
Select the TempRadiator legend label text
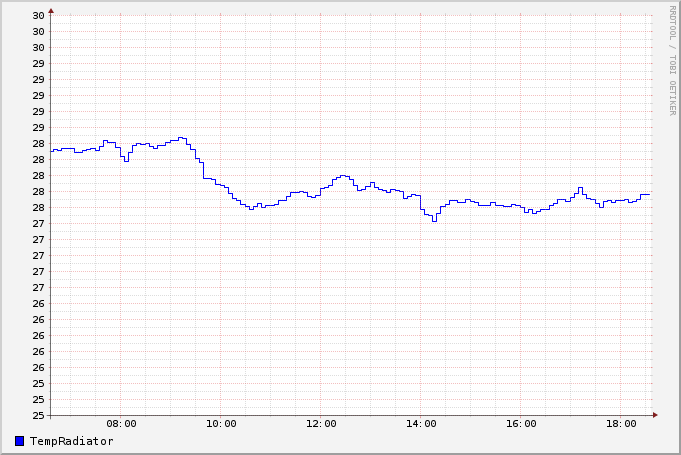[x=71, y=441]
